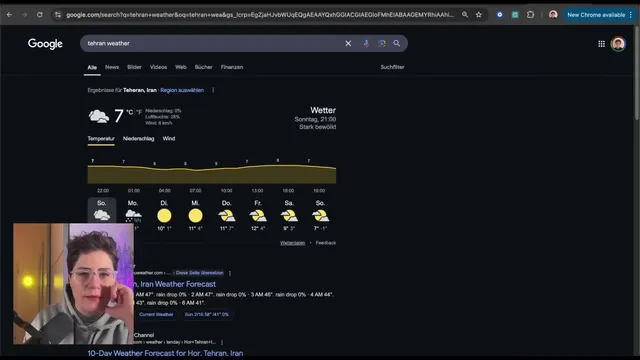640x360 pixels.
Task: Click the browser forward arrow
Action: [x=24, y=15]
